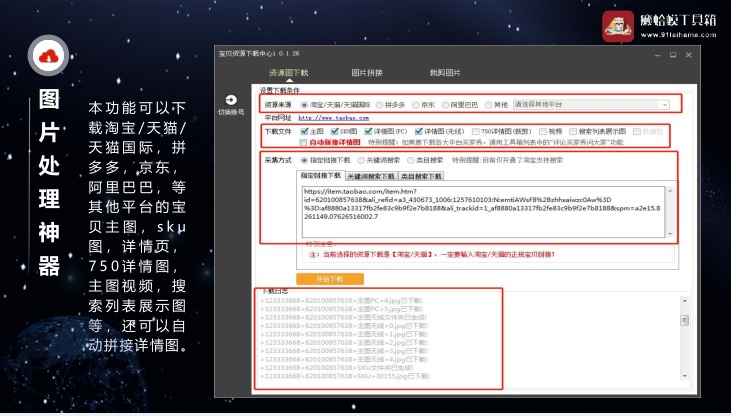Click log line 主图PC>5.jpg已下载

(341, 309)
